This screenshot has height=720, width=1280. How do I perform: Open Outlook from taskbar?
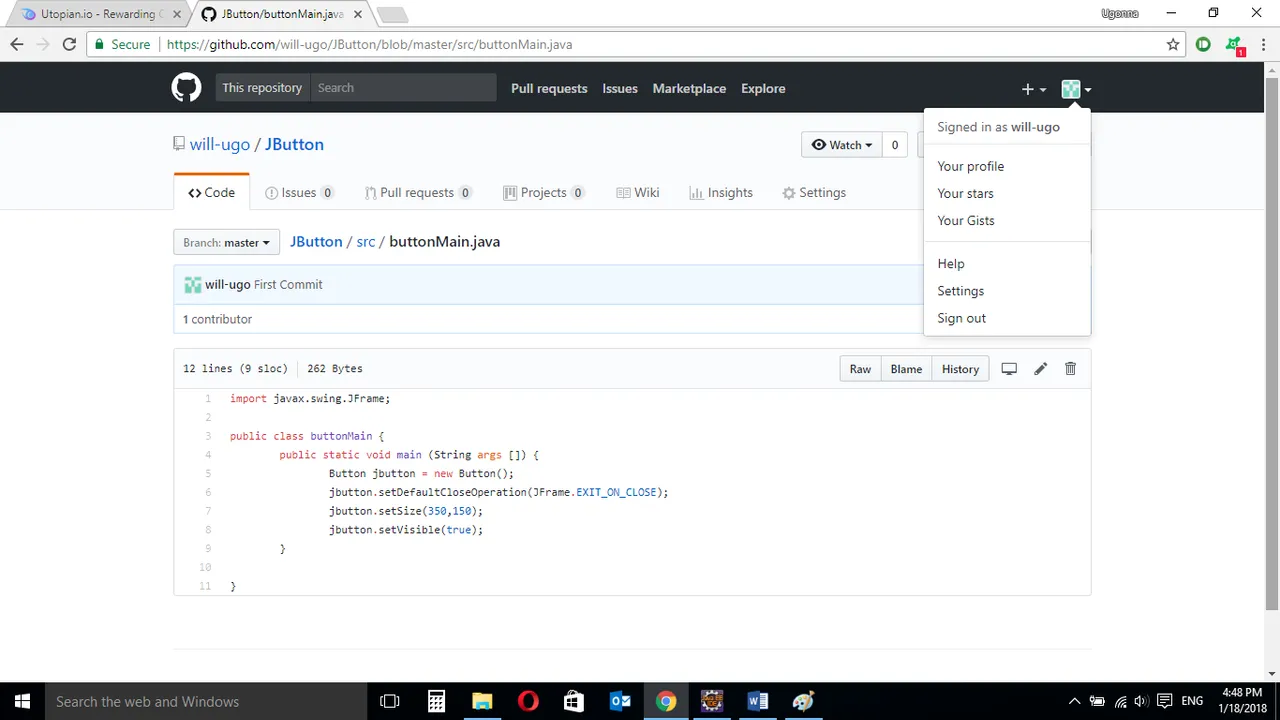(x=620, y=701)
